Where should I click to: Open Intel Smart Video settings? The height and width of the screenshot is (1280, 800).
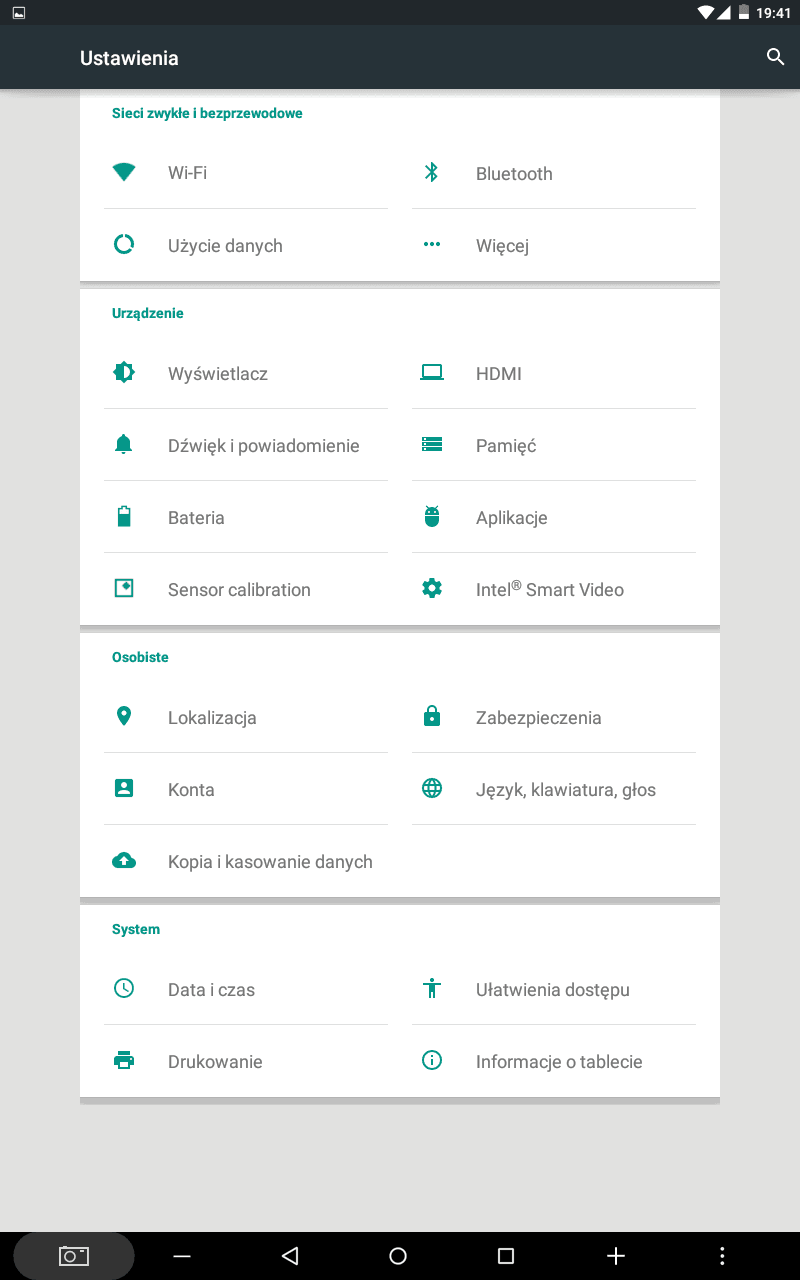(554, 589)
